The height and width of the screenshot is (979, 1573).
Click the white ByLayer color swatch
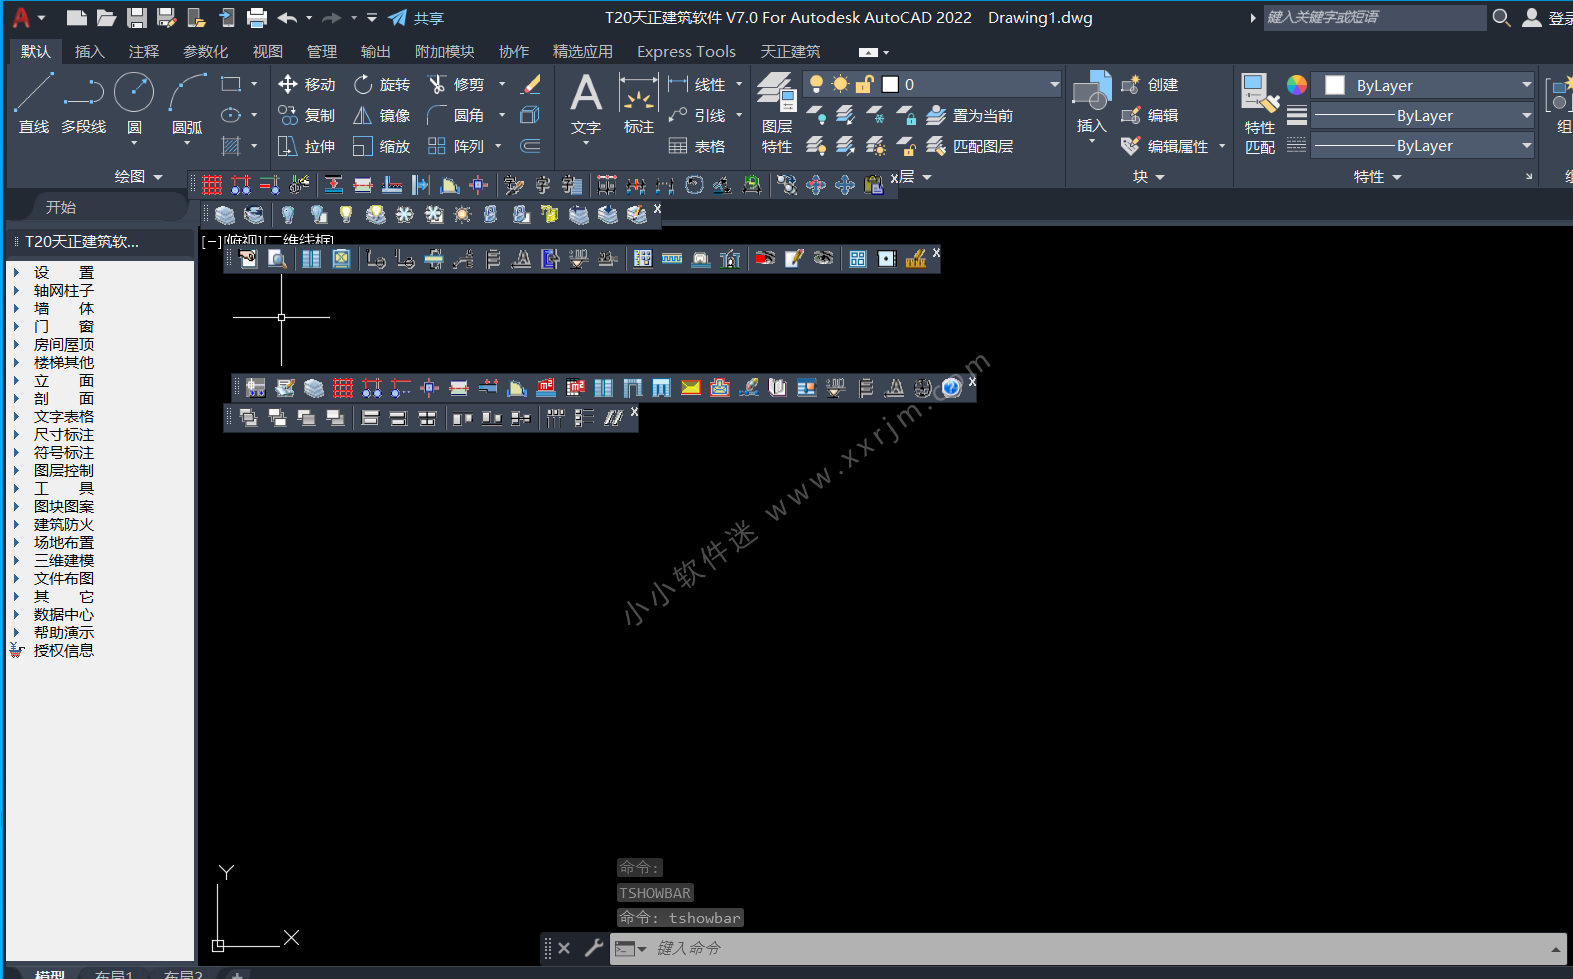[1335, 85]
